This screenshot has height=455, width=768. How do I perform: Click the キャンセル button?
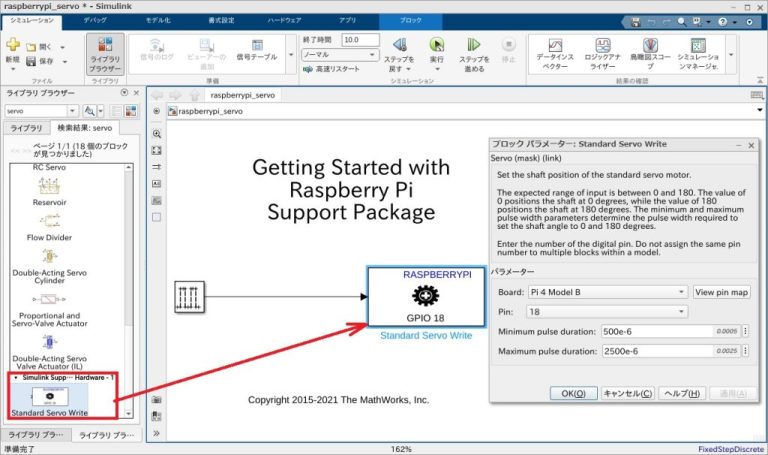(x=627, y=393)
